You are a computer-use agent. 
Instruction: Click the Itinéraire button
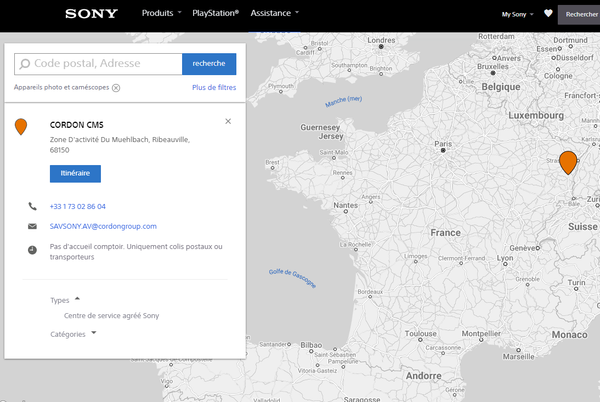pos(75,174)
